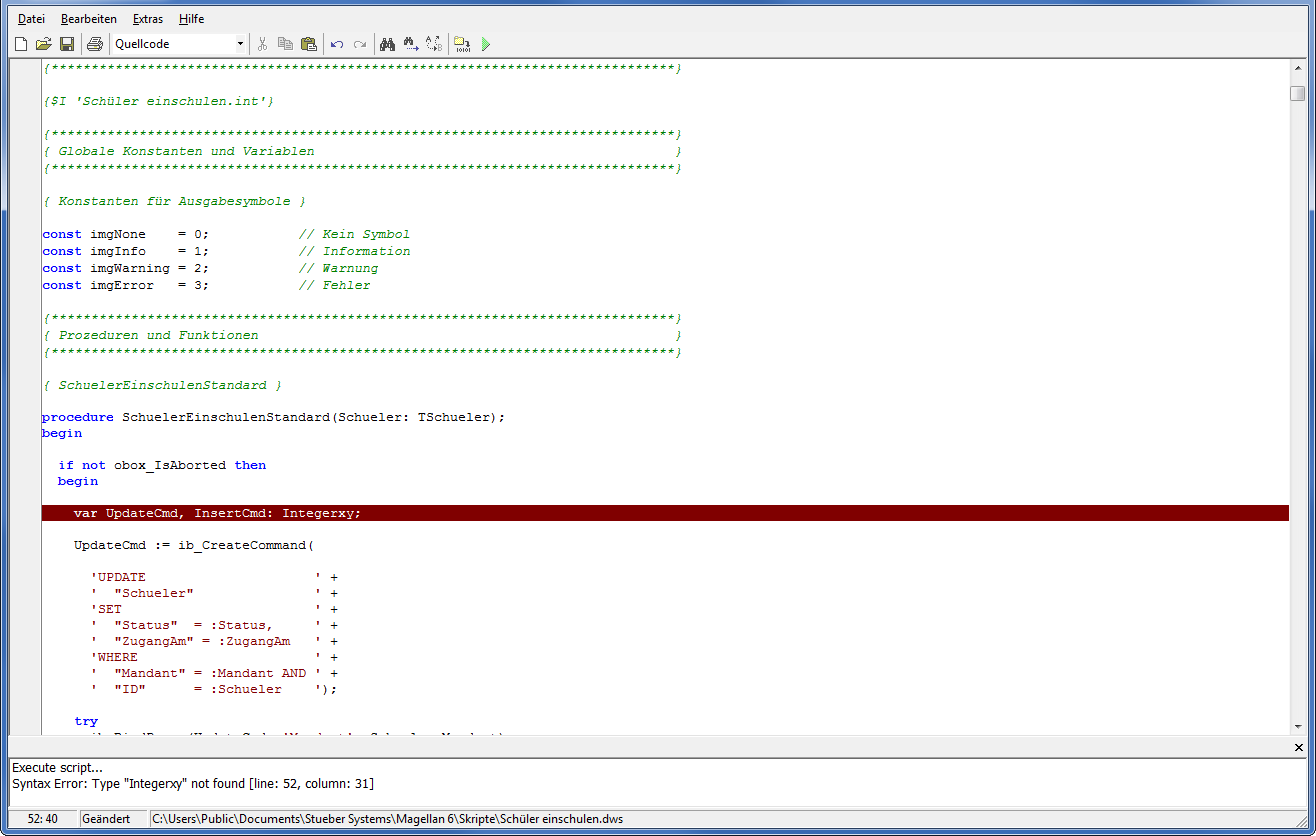Image resolution: width=1316 pixels, height=836 pixels.
Task: Run the script with green play button
Action: pyautogui.click(x=486, y=44)
